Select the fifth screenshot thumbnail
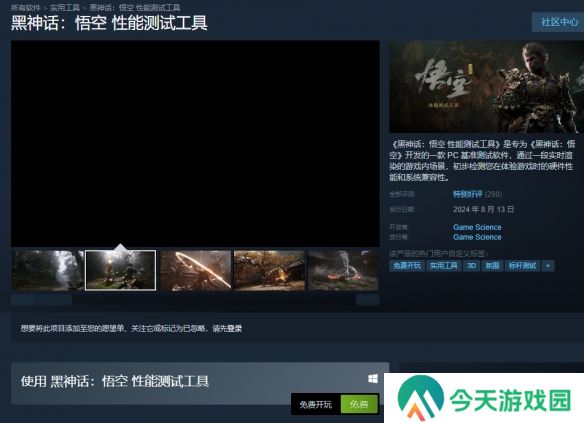This screenshot has width=584, height=423. coord(343,270)
